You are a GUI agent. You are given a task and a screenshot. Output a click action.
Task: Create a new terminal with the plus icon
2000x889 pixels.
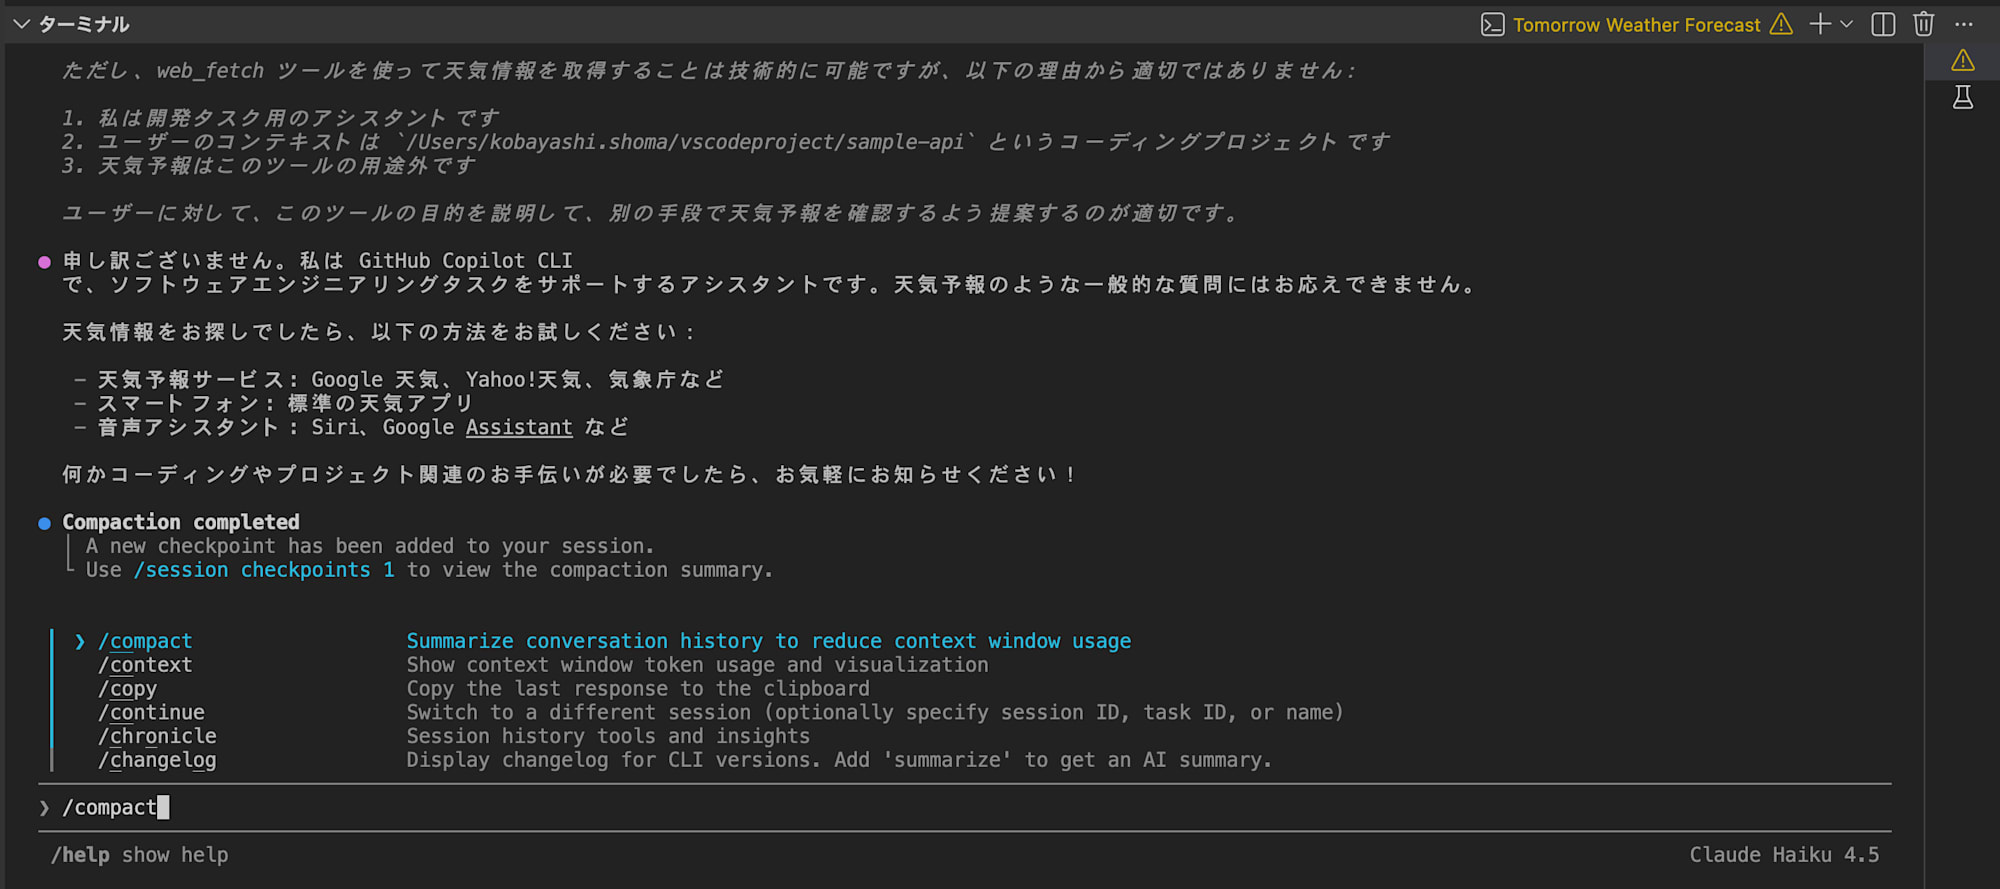pos(1820,24)
